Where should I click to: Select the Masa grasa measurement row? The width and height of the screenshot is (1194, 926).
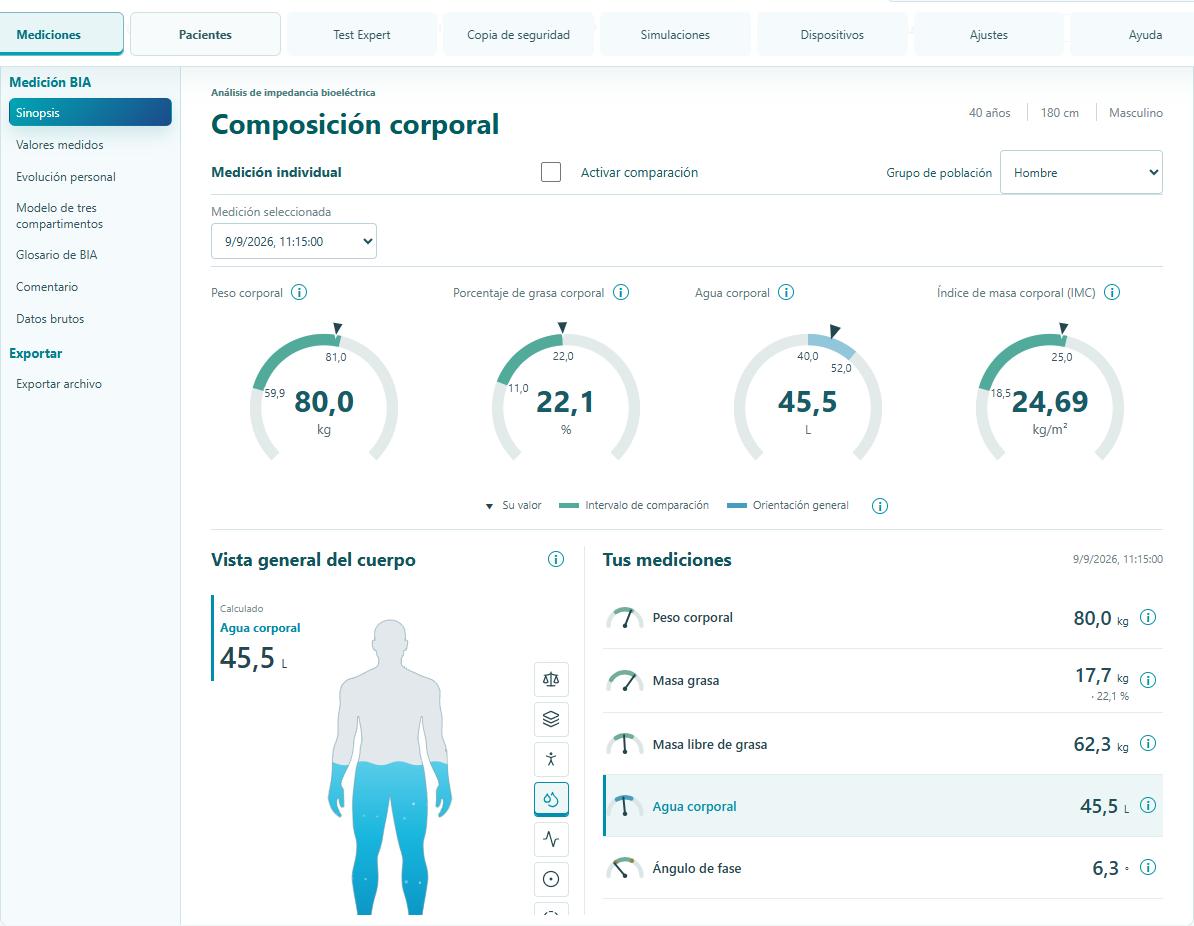tap(883, 681)
